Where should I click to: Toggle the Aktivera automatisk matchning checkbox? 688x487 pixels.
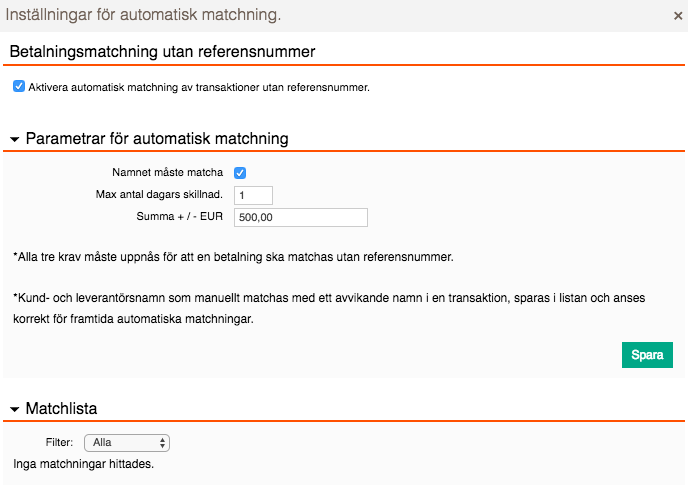pyautogui.click(x=19, y=86)
